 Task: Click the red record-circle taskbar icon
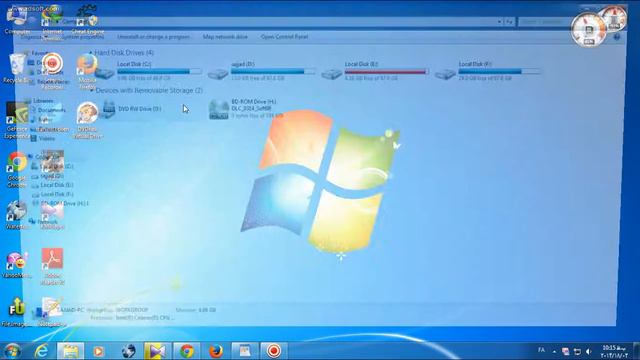click(273, 351)
